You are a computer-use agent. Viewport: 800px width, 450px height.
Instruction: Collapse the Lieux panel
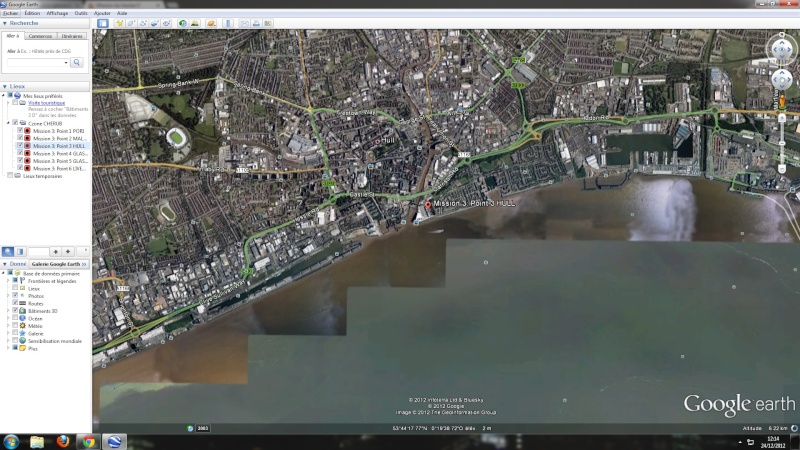click(x=5, y=86)
